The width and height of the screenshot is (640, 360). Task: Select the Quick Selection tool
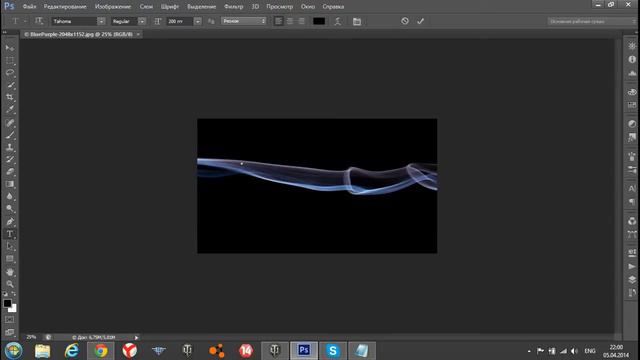pyautogui.click(x=10, y=85)
